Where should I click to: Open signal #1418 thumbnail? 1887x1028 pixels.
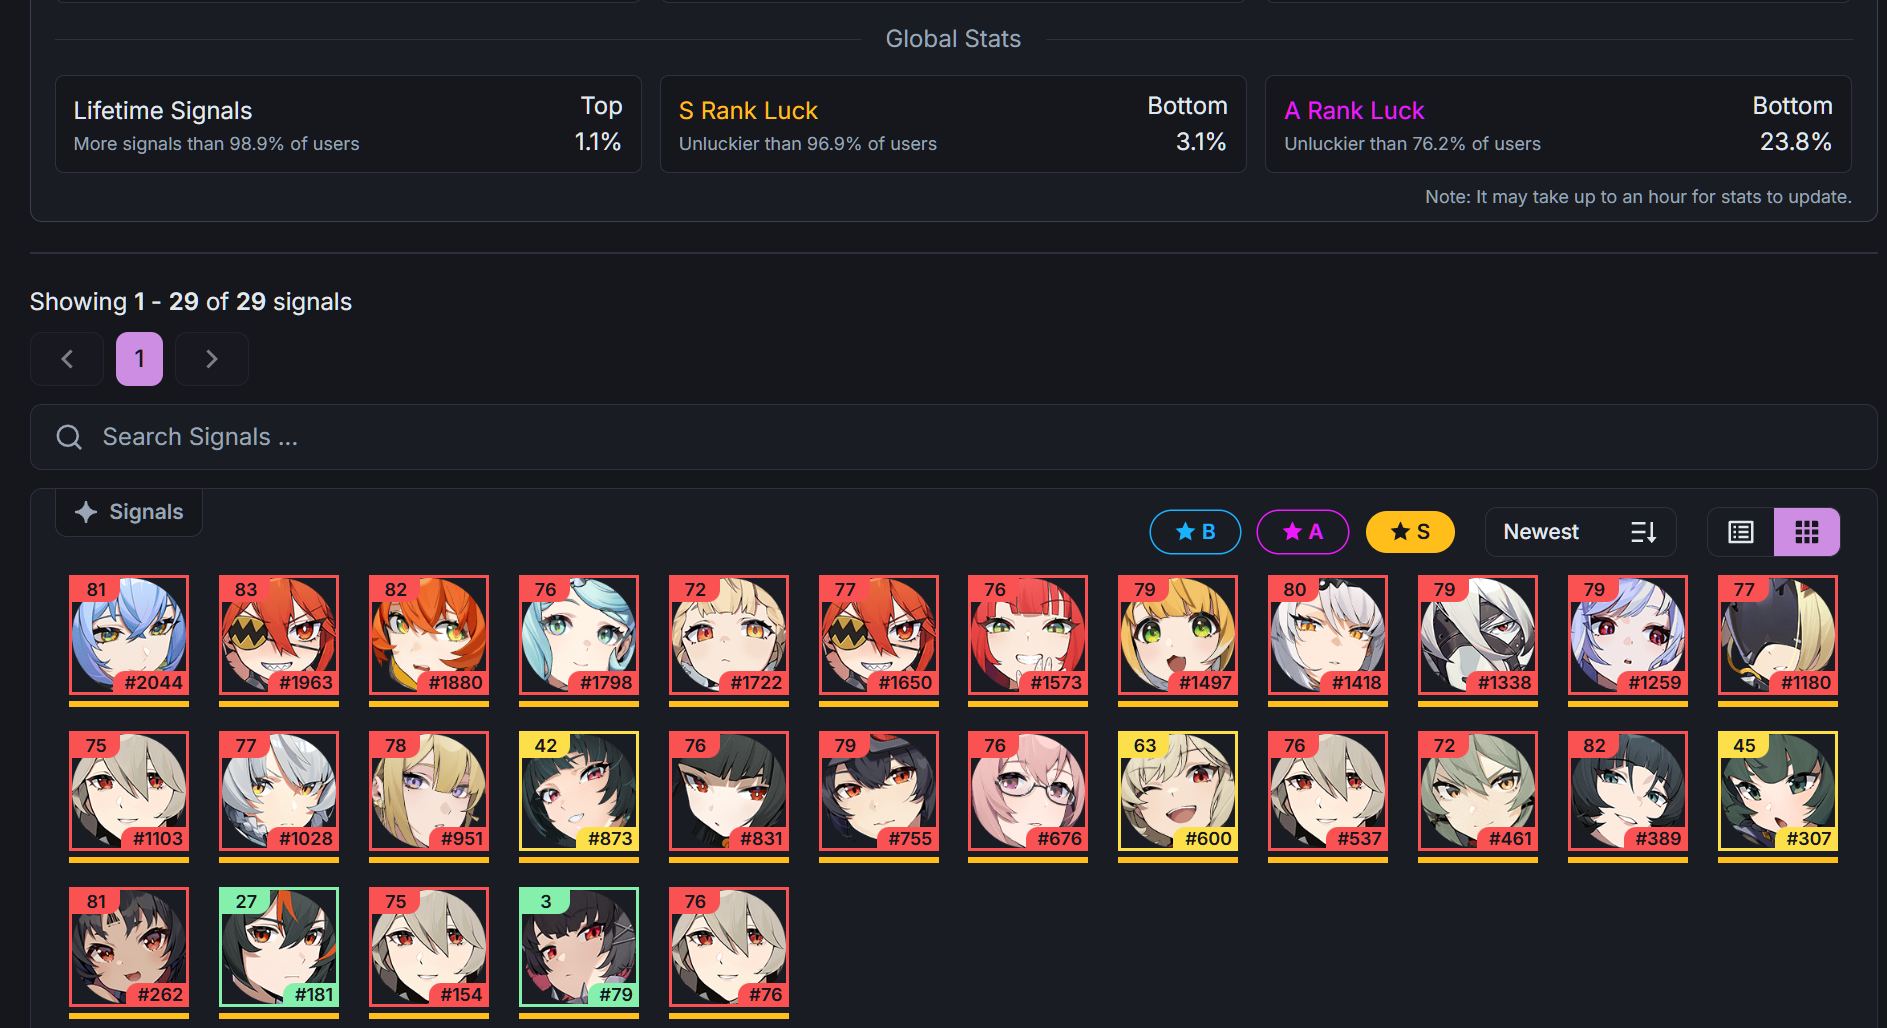point(1328,635)
